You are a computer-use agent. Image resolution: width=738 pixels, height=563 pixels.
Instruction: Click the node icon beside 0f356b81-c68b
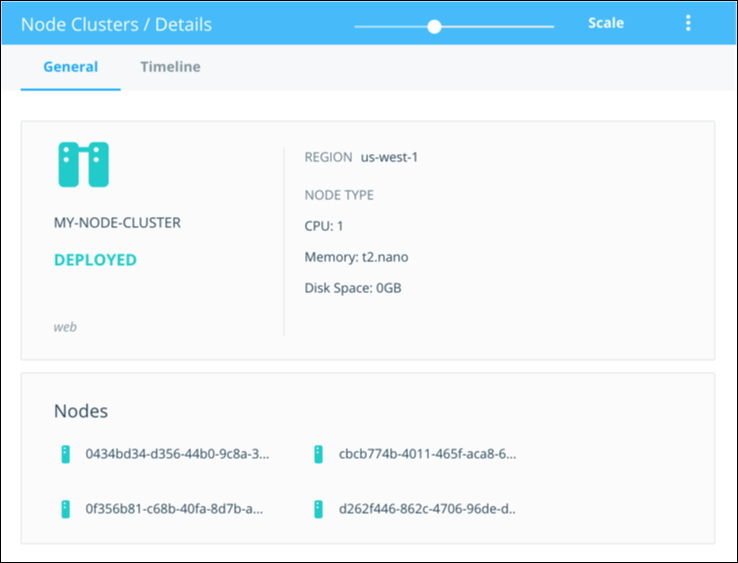tap(65, 508)
